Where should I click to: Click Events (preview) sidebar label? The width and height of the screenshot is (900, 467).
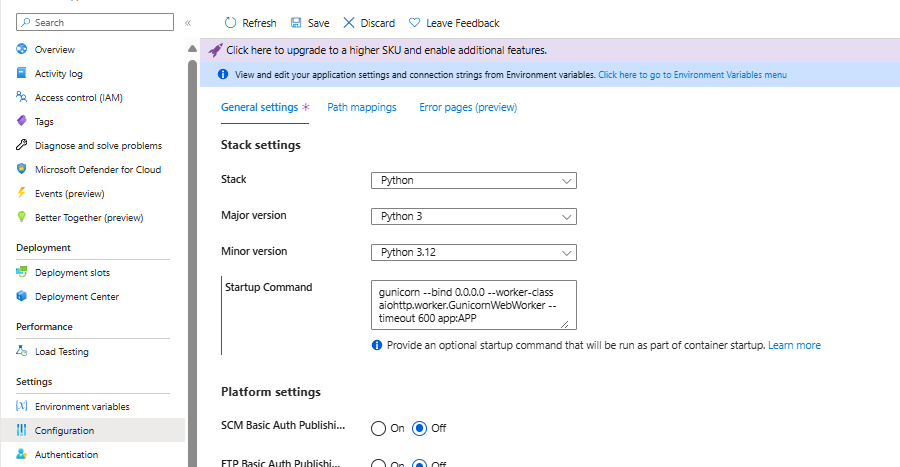click(x=69, y=194)
